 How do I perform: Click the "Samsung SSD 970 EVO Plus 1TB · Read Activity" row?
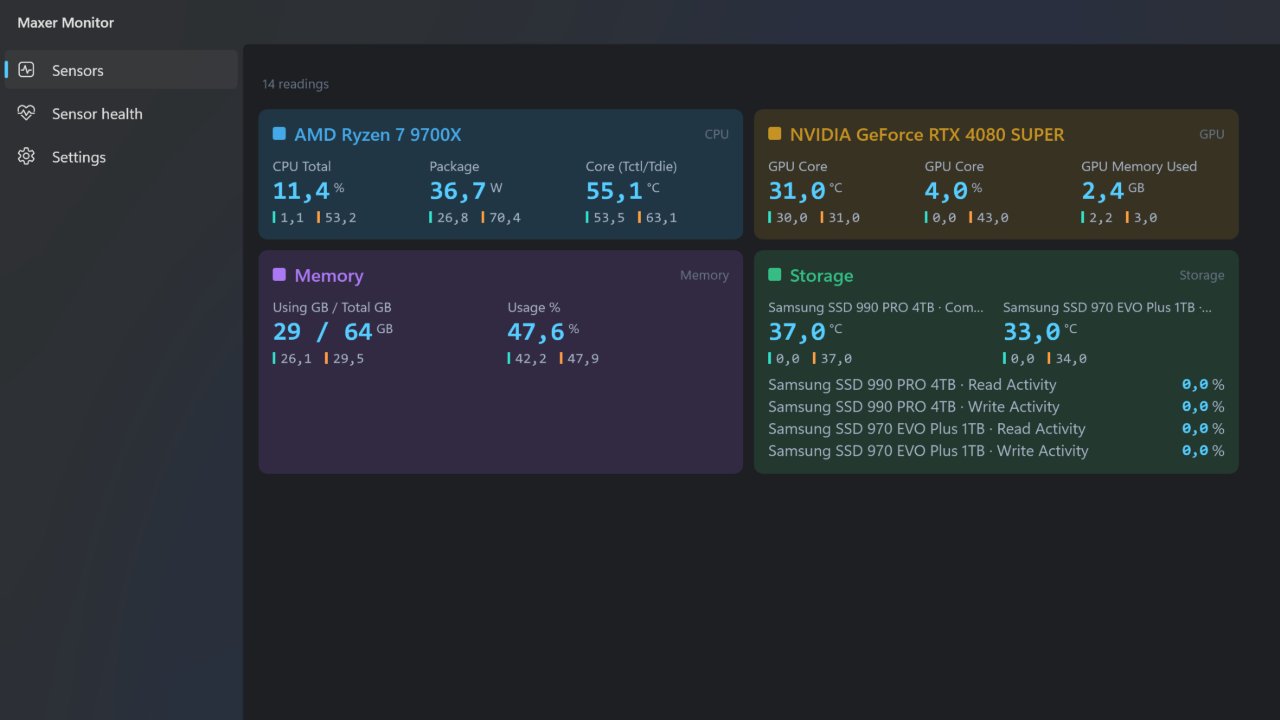pyautogui.click(x=996, y=429)
